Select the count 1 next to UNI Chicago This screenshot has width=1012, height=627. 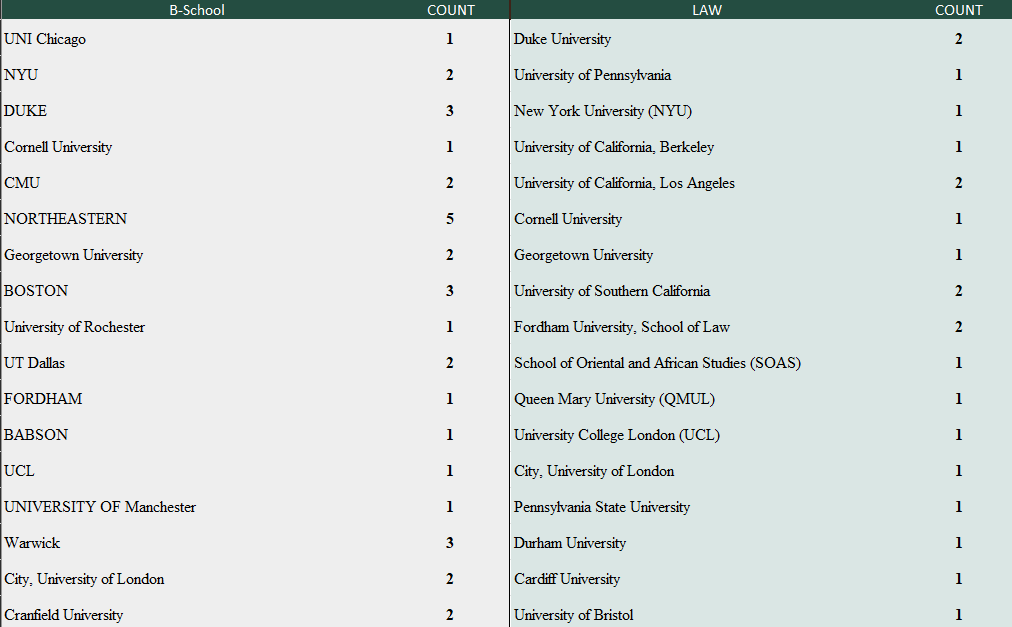(450, 39)
